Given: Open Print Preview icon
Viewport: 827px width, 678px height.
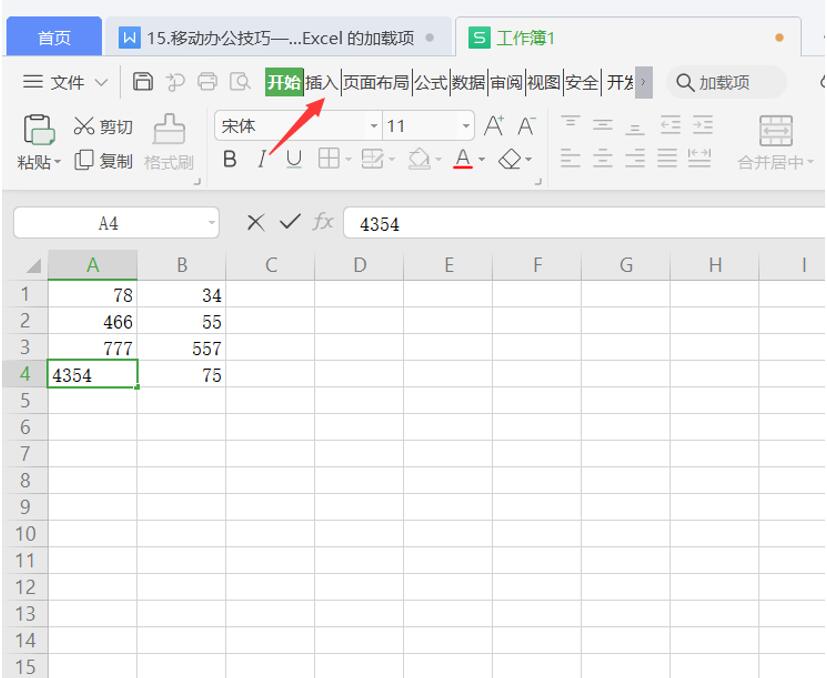Looking at the screenshot, I should point(240,82).
